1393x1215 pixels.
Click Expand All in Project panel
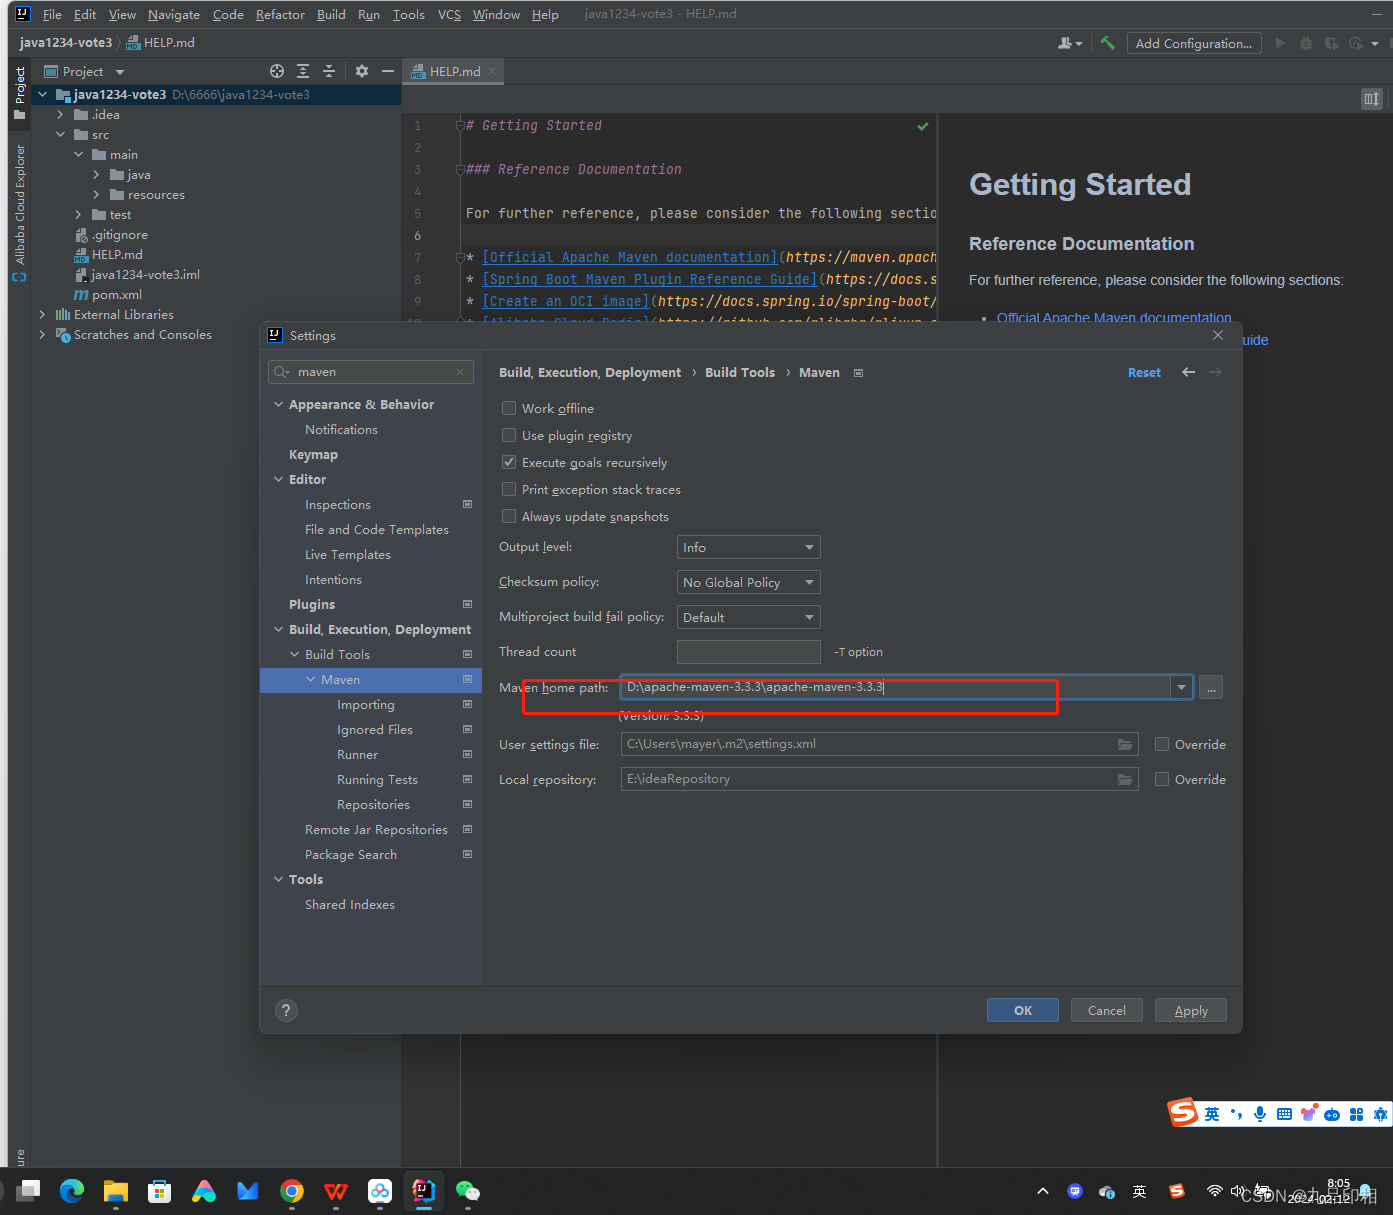pyautogui.click(x=303, y=71)
